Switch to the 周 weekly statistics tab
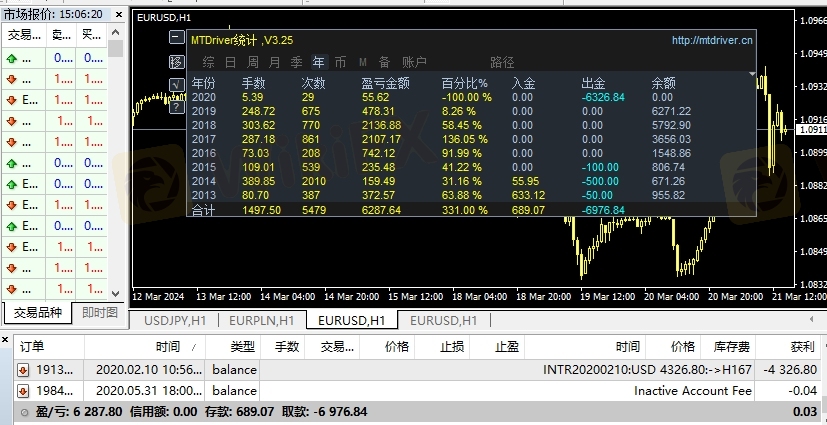The width and height of the screenshot is (827, 425). (253, 62)
